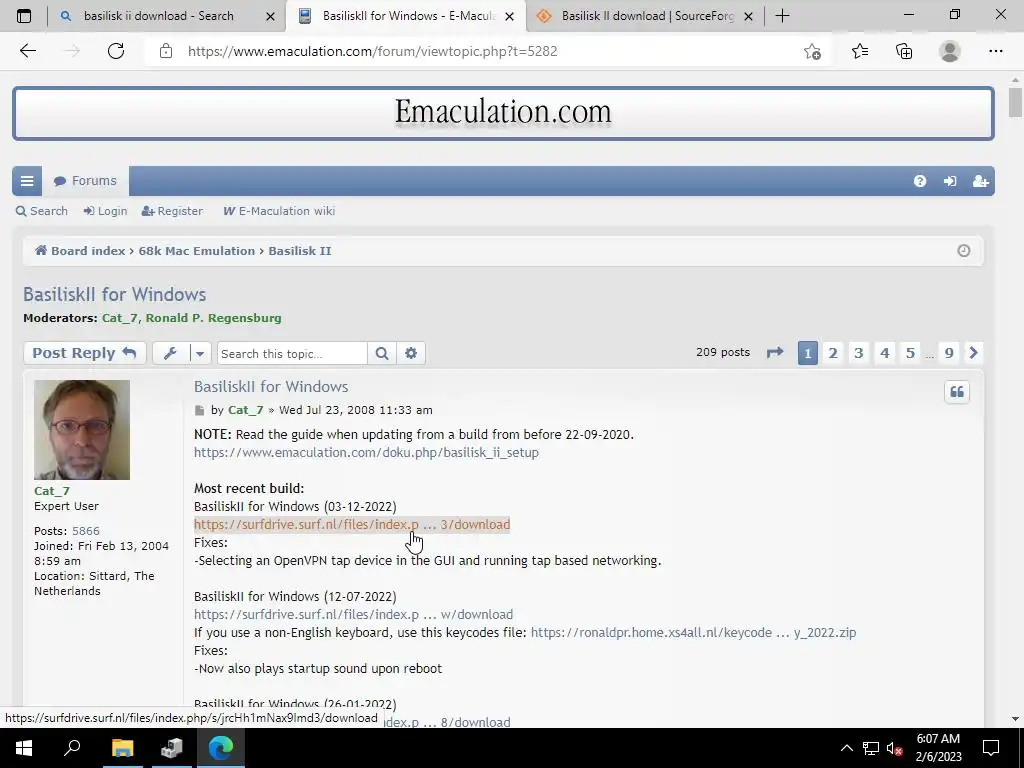The height and width of the screenshot is (768, 1024).
Task: Go to next page arrow
Action: (x=973, y=353)
